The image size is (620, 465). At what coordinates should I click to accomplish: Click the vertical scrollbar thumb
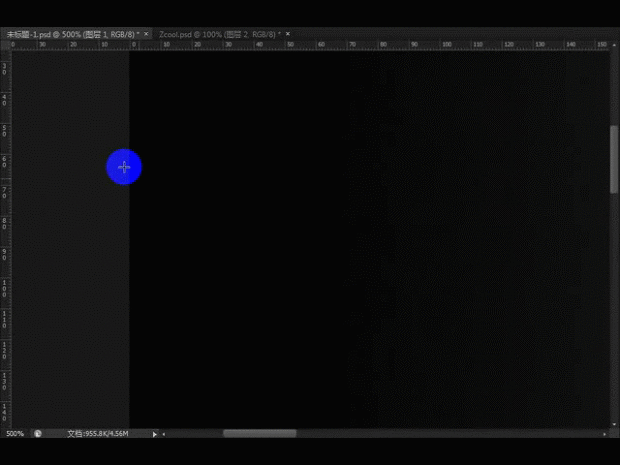(614, 160)
